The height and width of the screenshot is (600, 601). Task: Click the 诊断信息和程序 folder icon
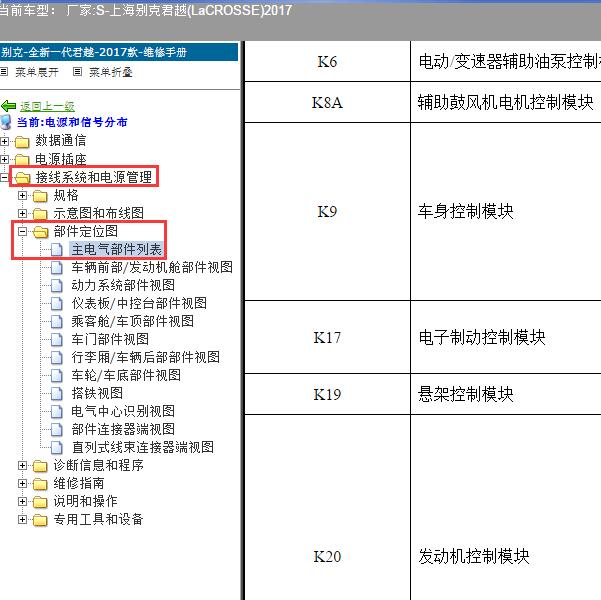pyautogui.click(x=40, y=466)
